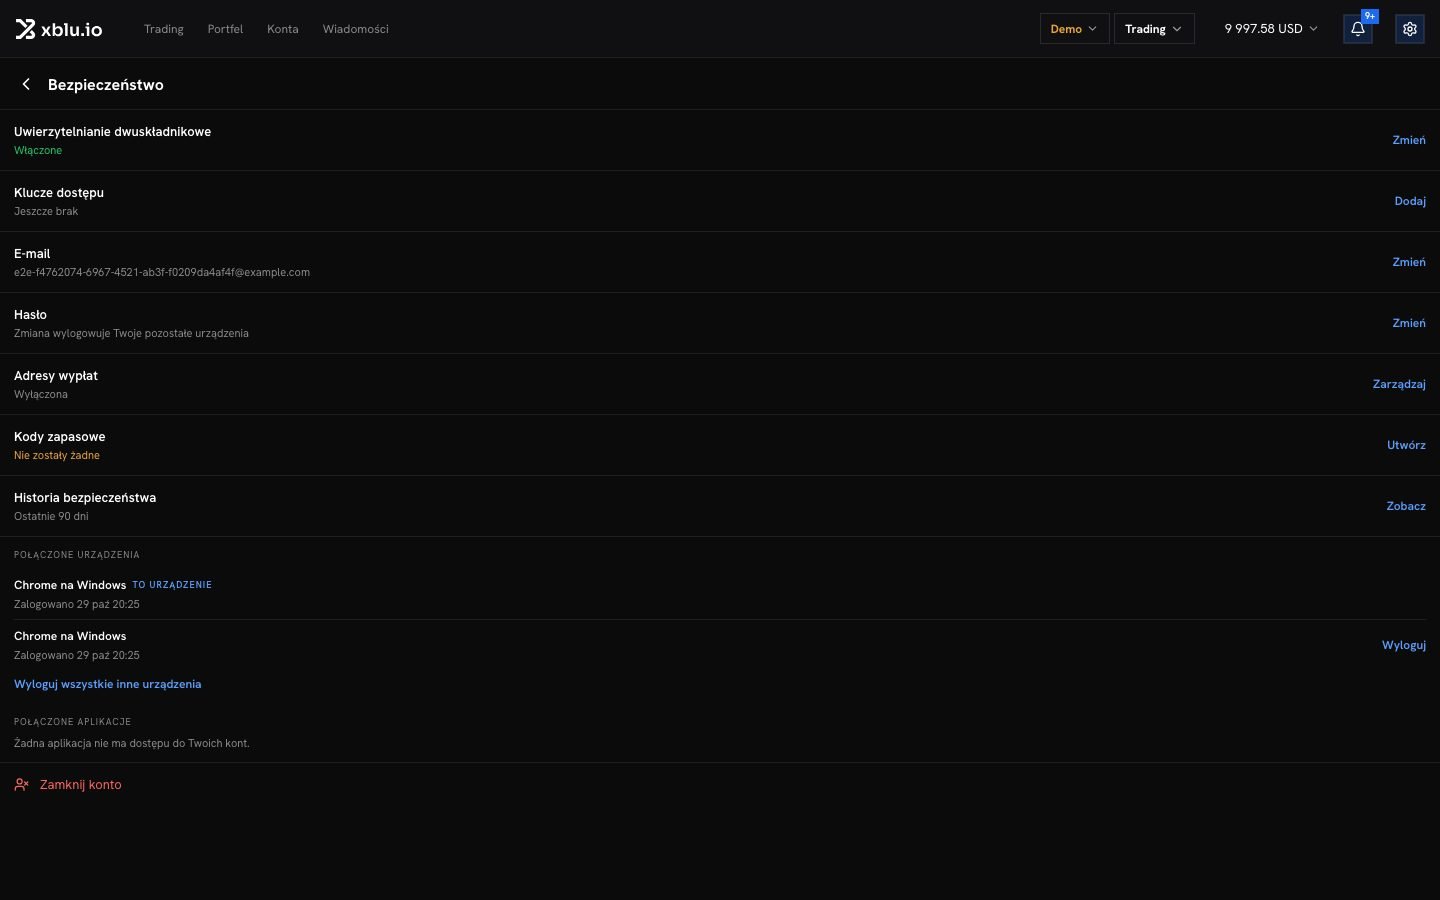
Task: Click the example.com email address
Action: point(162,272)
